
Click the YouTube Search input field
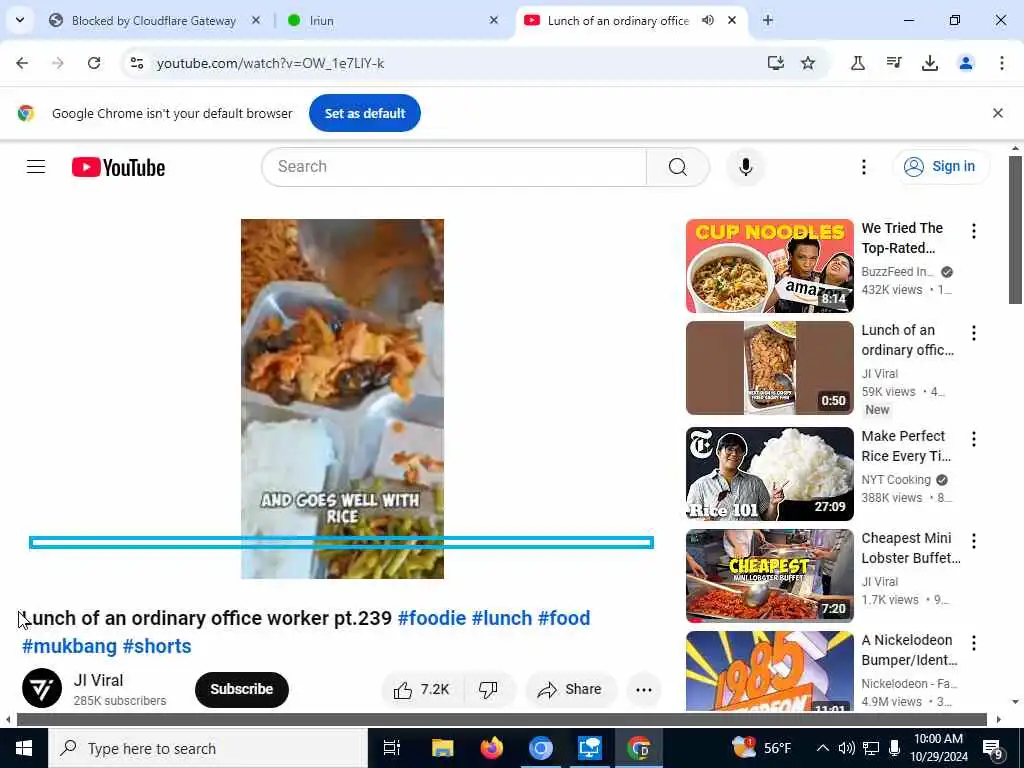pos(454,167)
